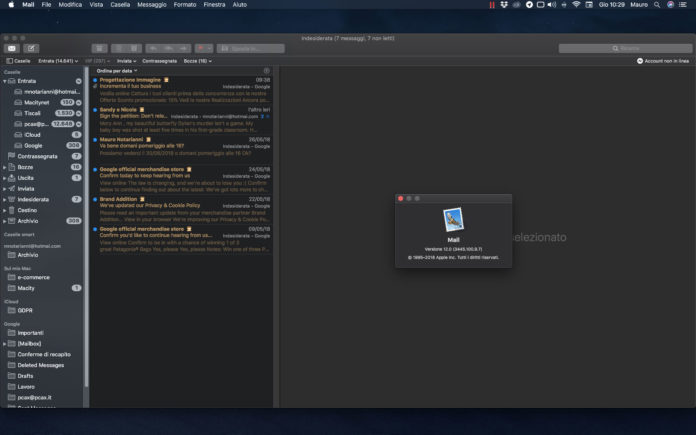This screenshot has height=435, width=696.
Task: Expand the Uscita mailbox
Action: [4, 178]
